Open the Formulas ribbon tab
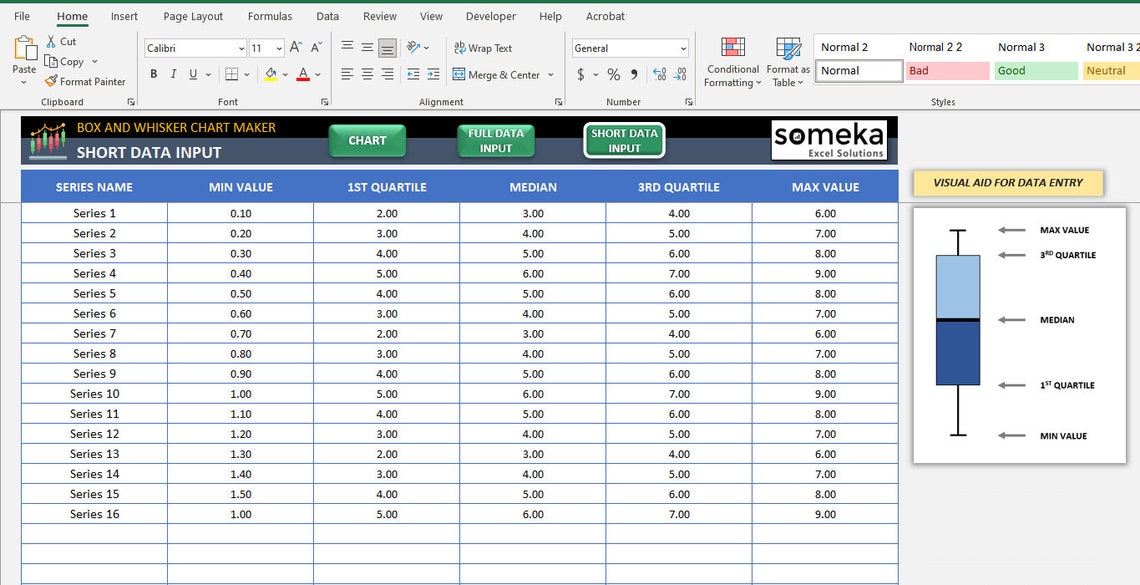This screenshot has height=585, width=1140. point(269,16)
